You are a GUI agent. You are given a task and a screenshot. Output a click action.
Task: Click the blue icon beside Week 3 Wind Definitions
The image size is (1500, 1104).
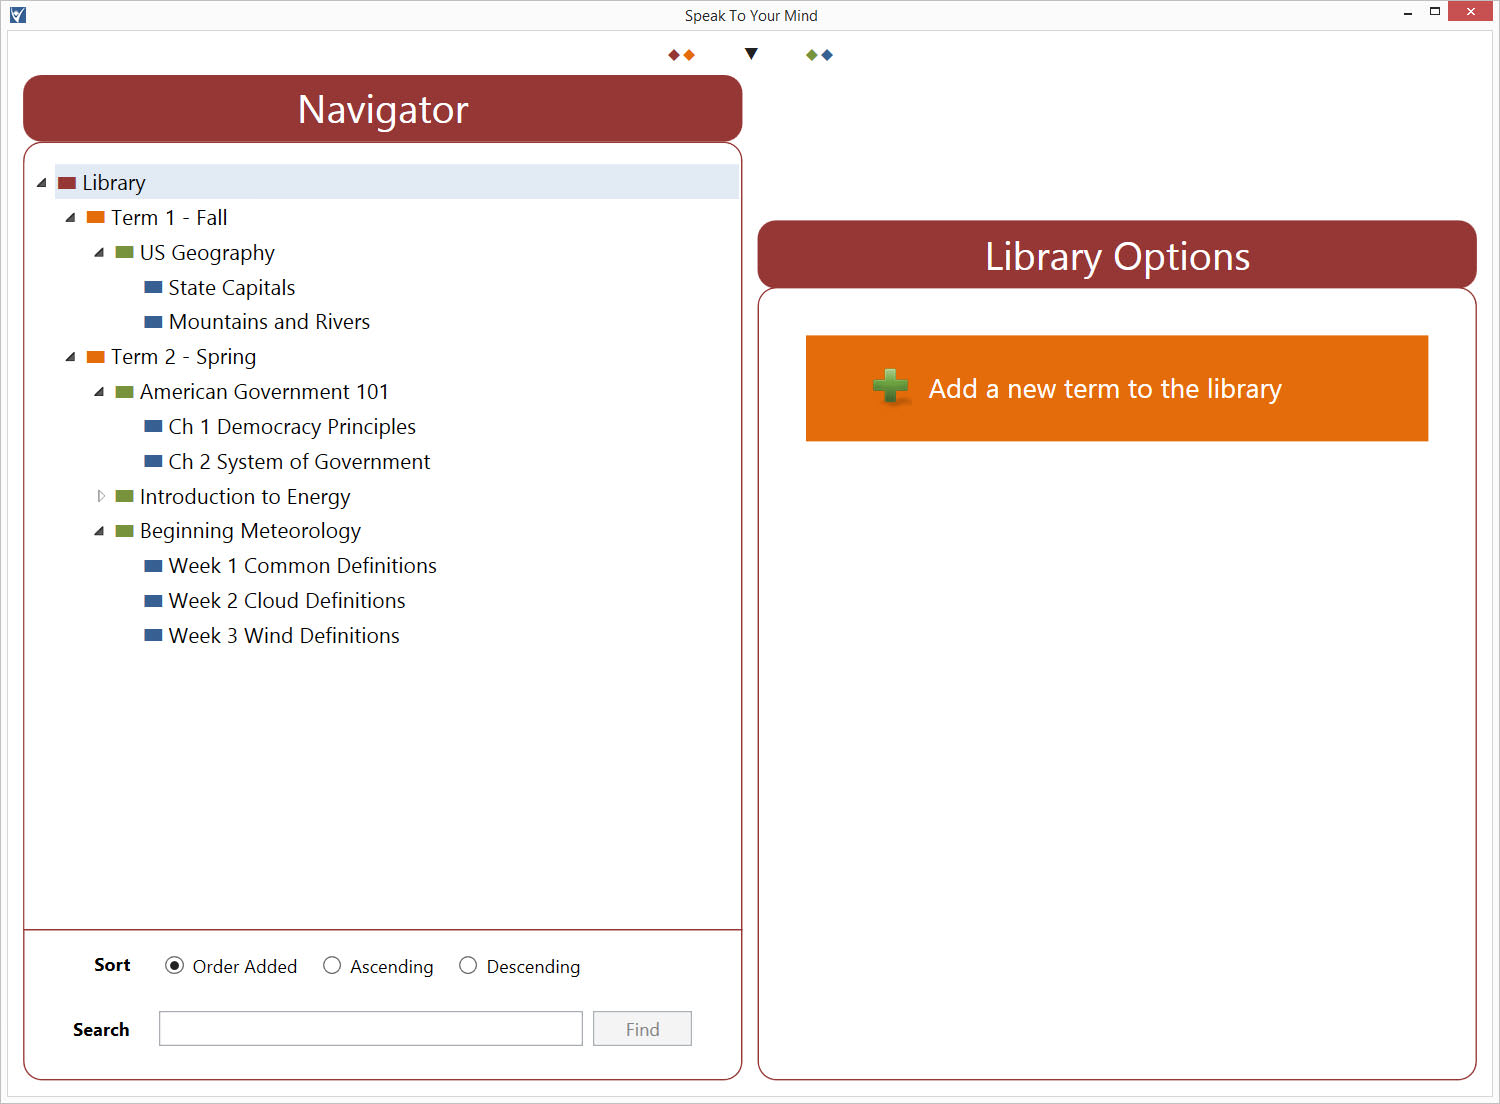[x=153, y=635]
